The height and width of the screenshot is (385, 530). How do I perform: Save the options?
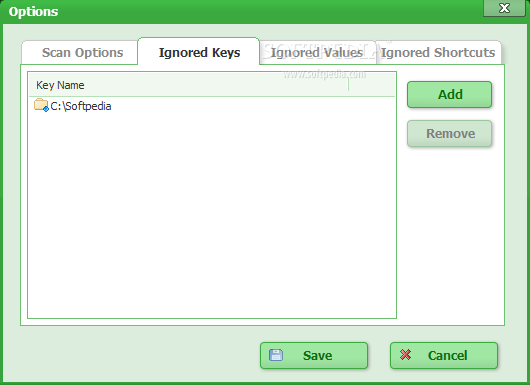[314, 355]
